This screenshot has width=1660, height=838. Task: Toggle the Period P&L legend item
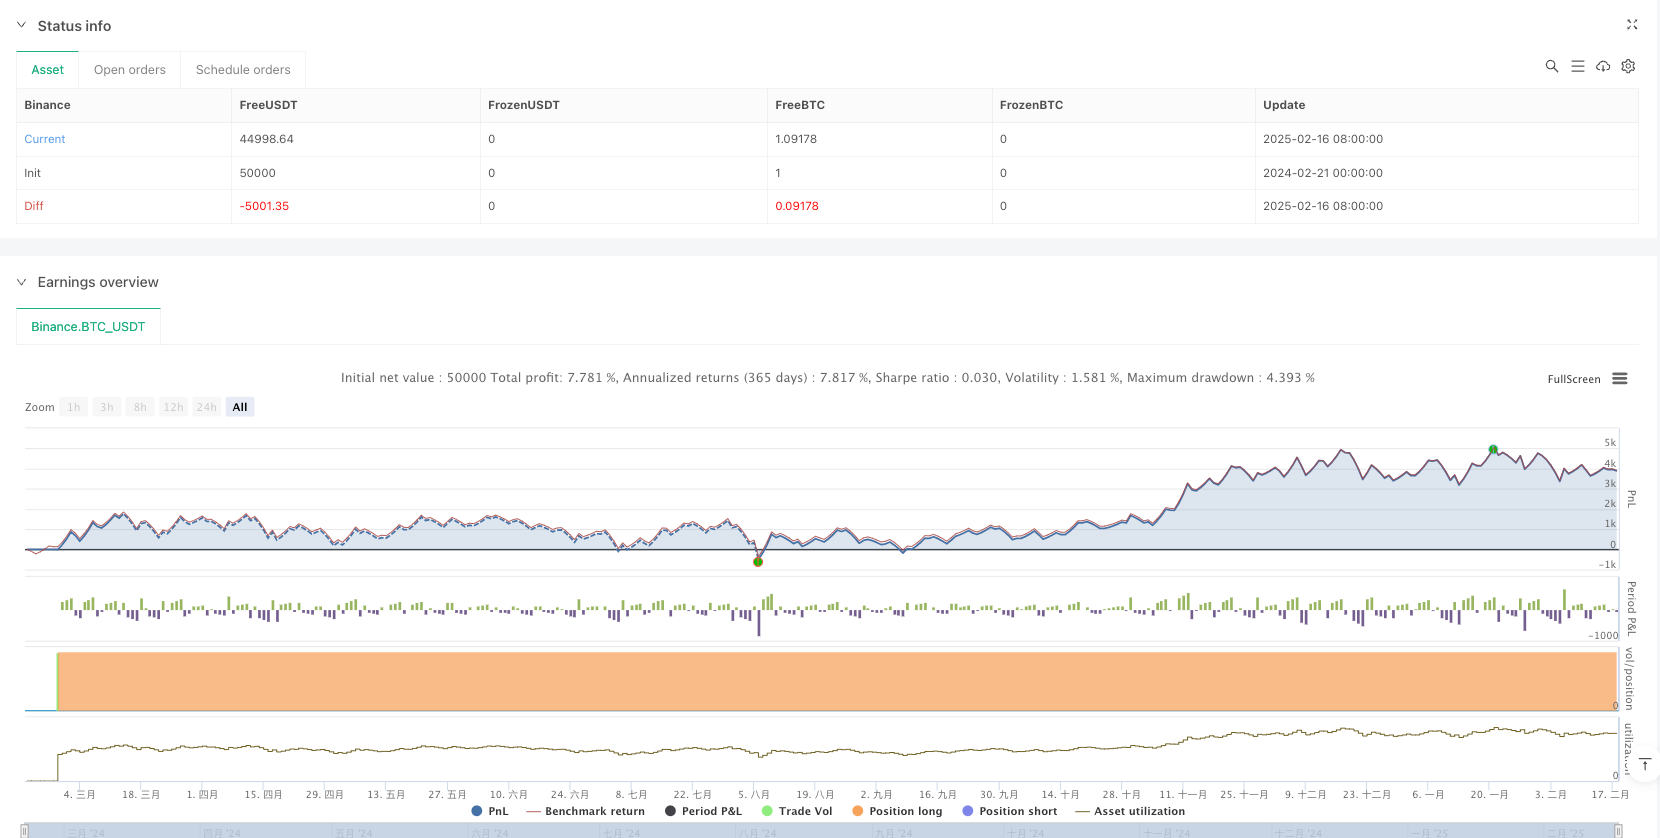click(x=703, y=811)
